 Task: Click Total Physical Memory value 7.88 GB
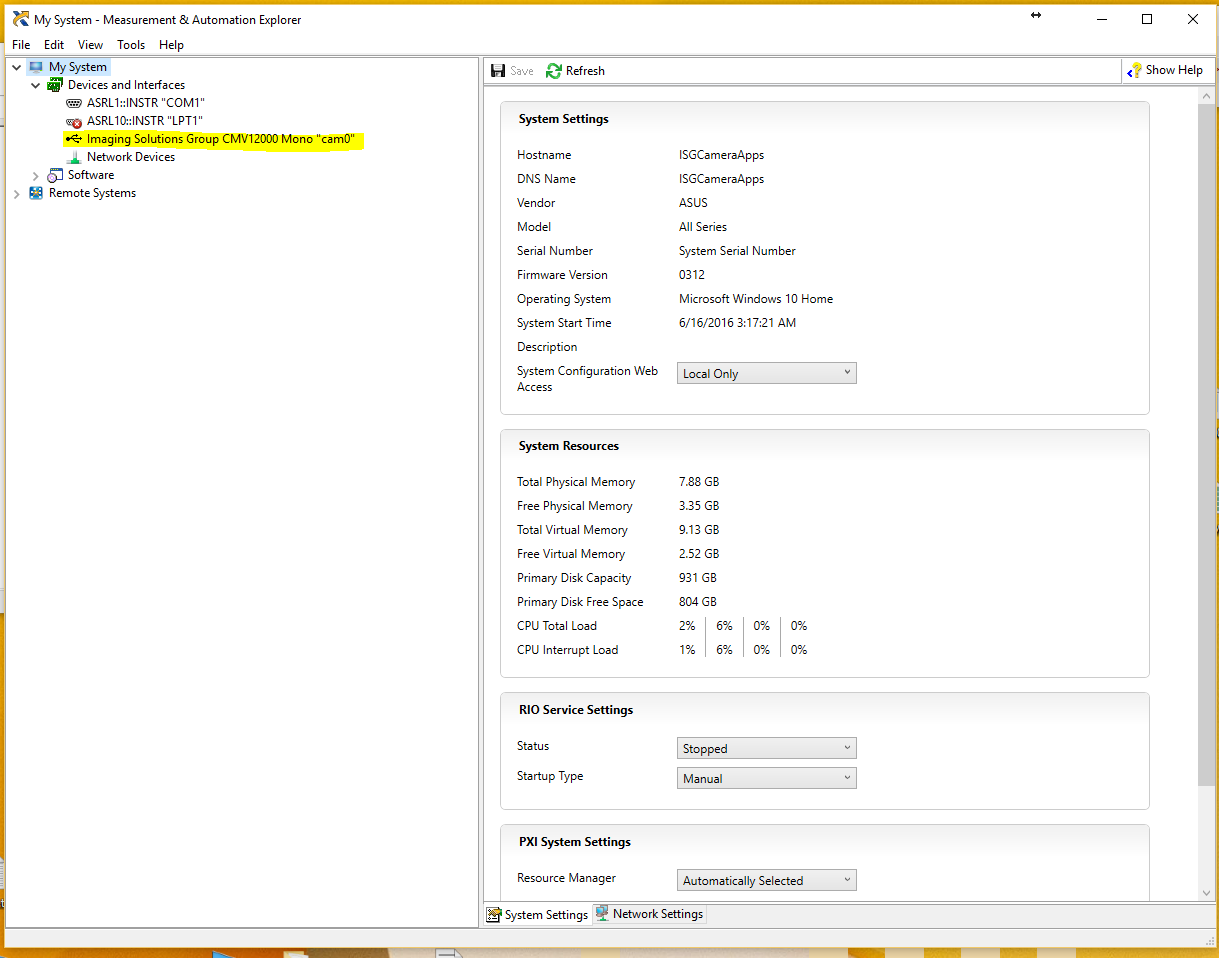click(699, 482)
